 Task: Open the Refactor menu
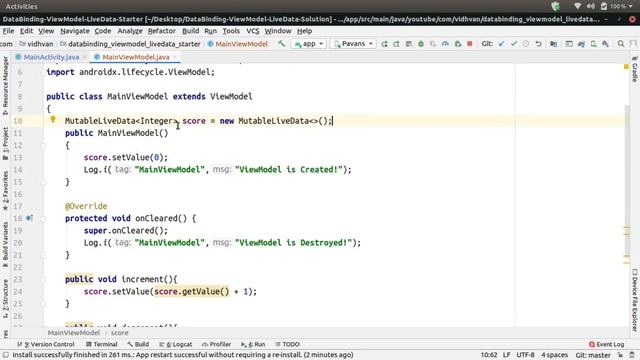[162, 31]
